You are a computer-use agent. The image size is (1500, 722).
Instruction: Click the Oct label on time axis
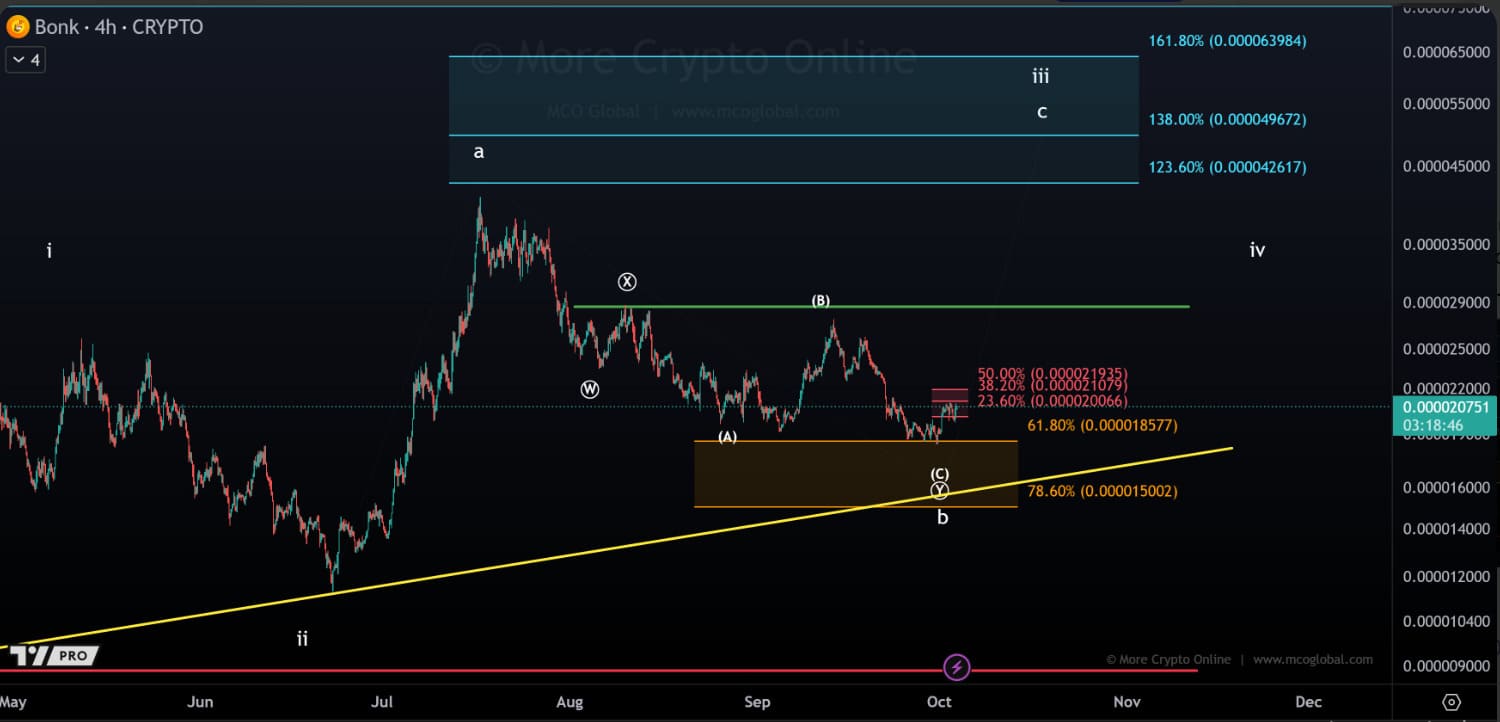pos(939,702)
